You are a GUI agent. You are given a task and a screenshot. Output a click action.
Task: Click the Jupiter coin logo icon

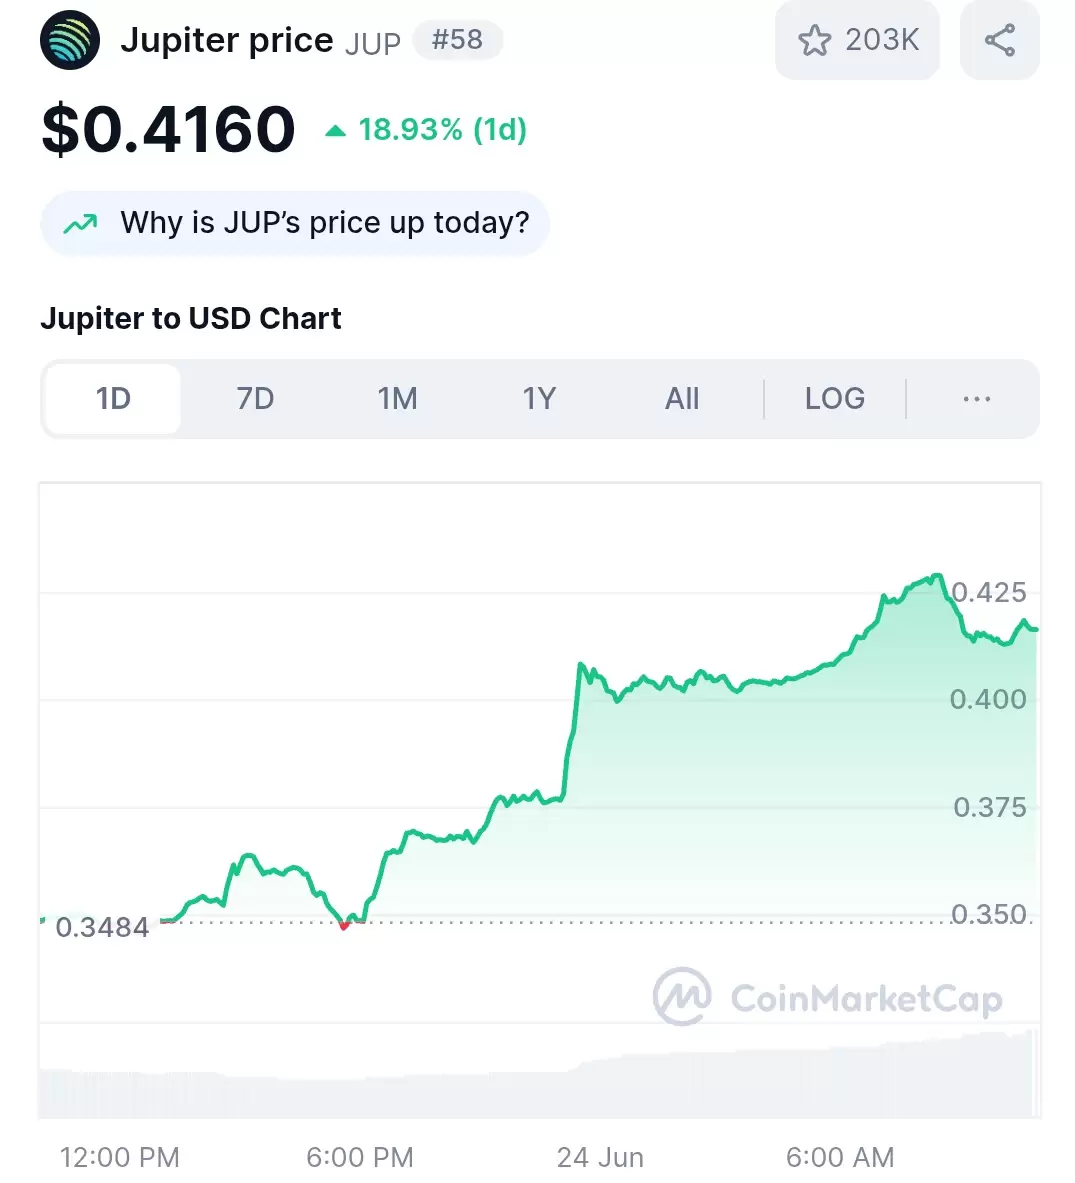coord(69,40)
